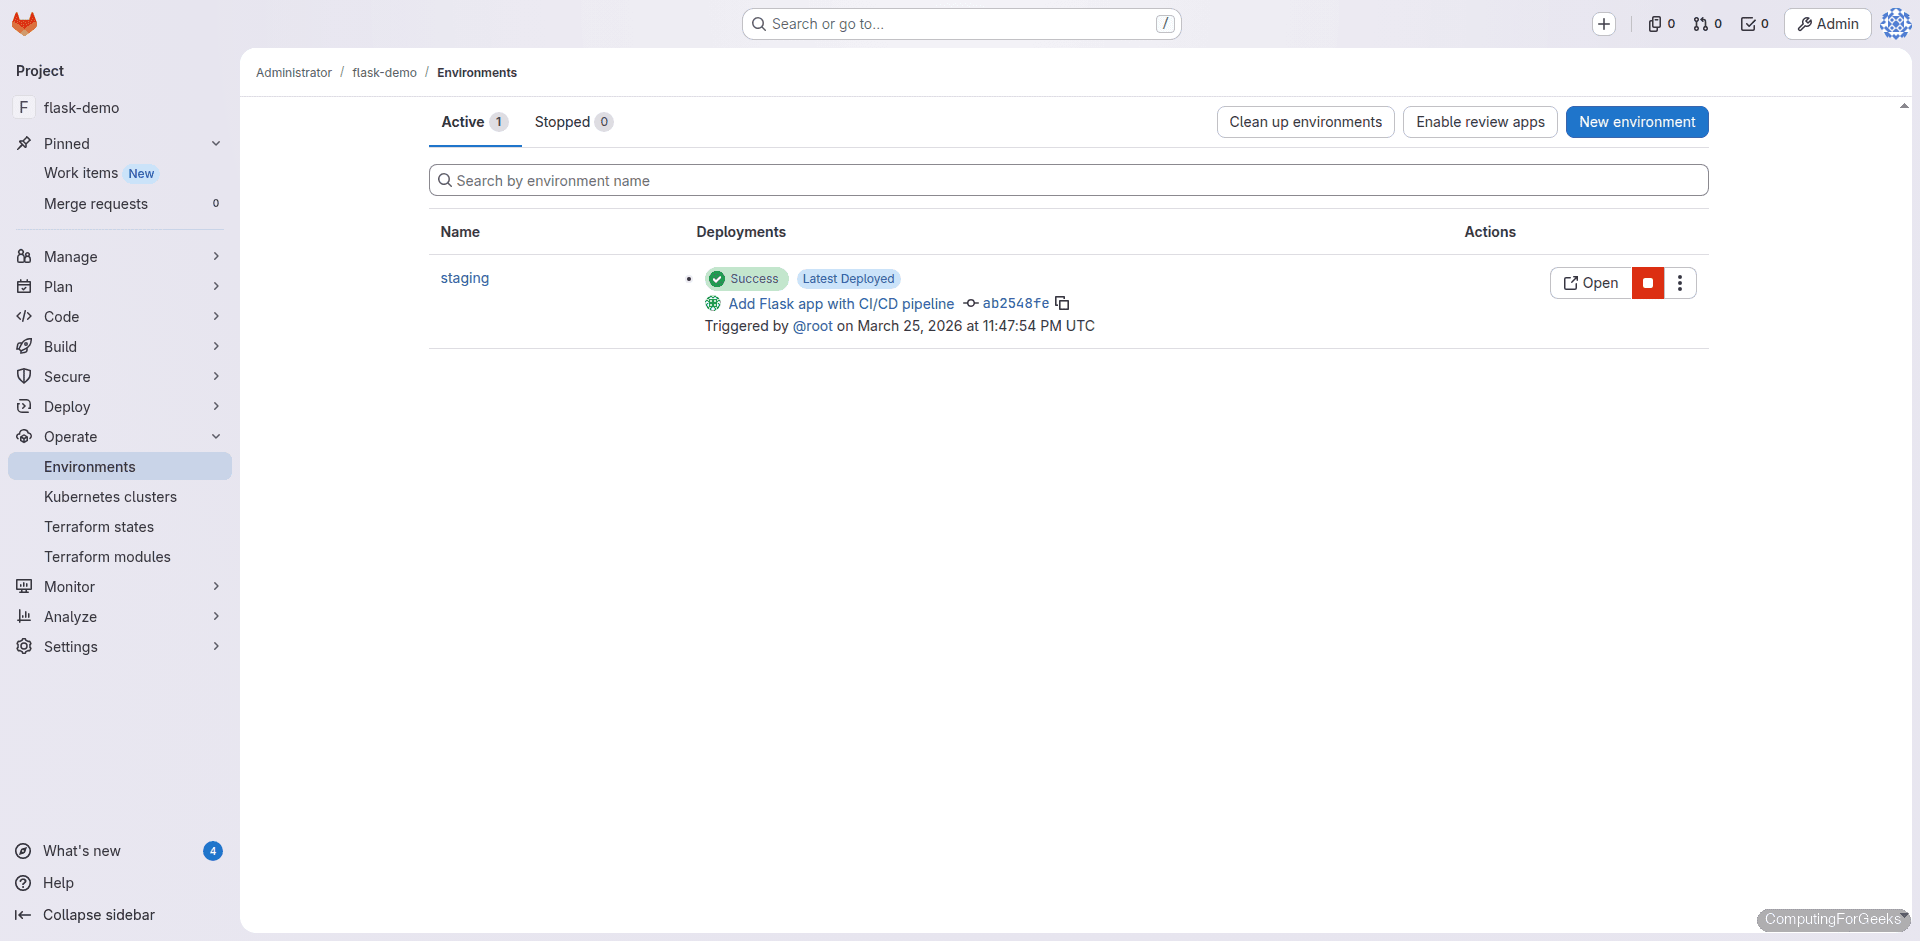The height and width of the screenshot is (941, 1920).
Task: Switch to the Stopped environments tab
Action: click(573, 121)
